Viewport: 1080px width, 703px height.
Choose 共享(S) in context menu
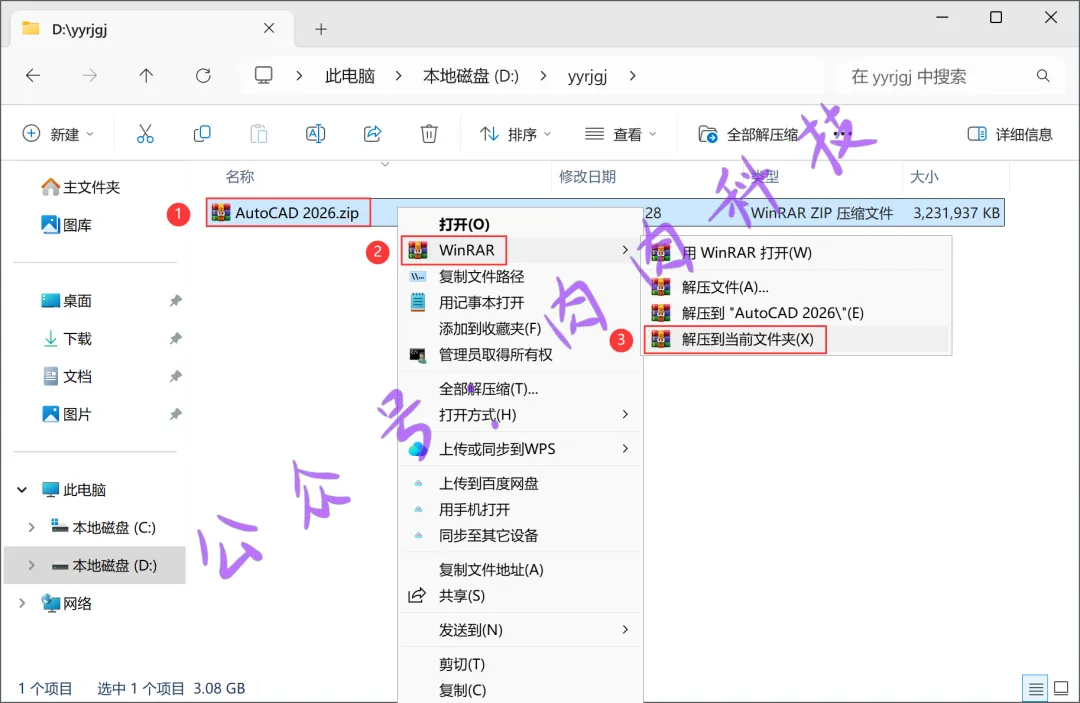(x=519, y=596)
